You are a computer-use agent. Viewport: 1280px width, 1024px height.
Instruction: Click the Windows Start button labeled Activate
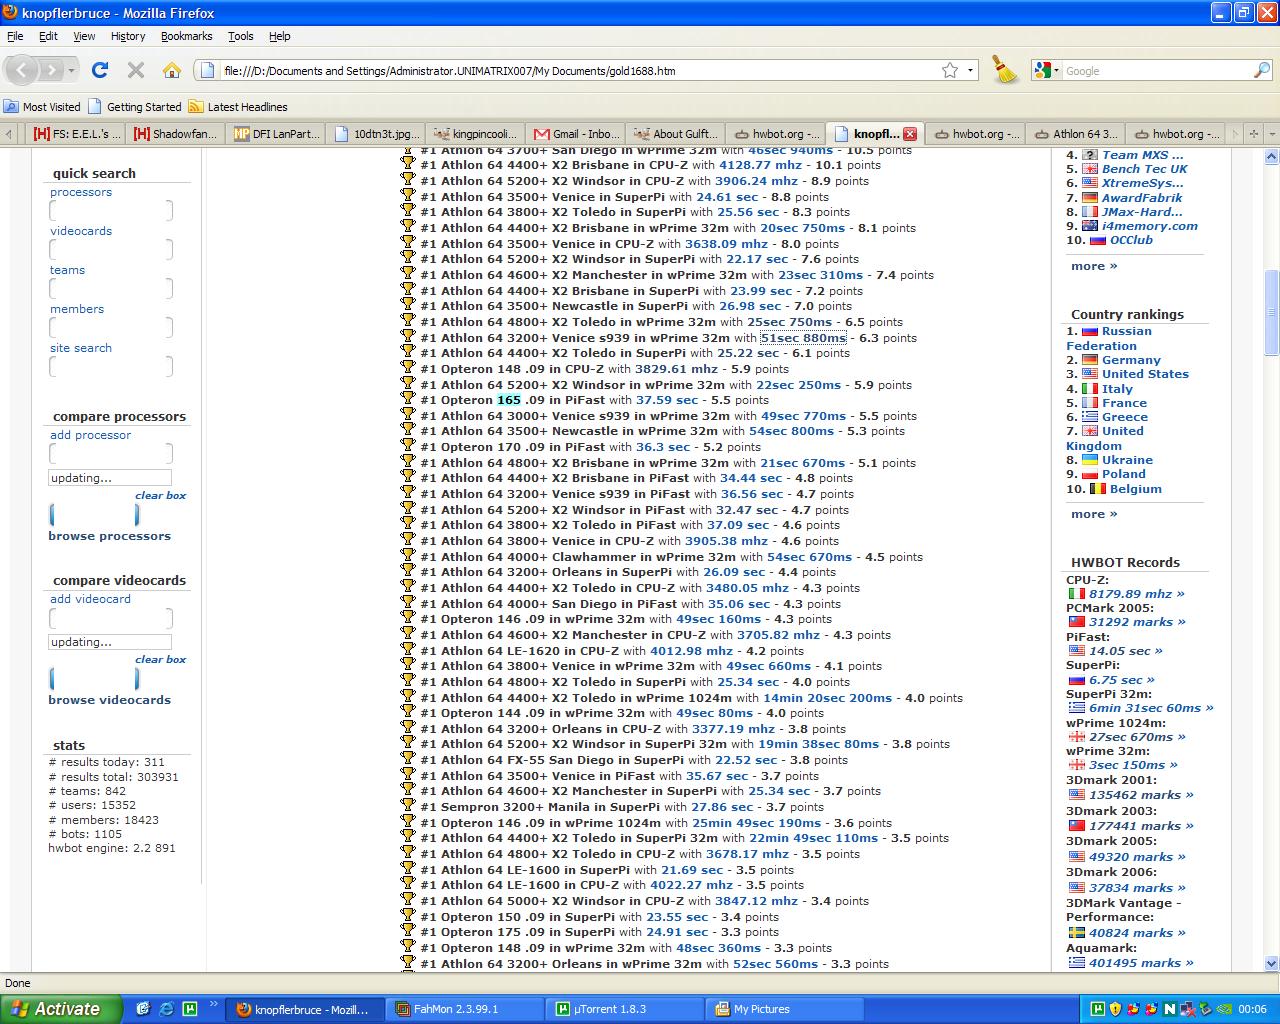click(x=61, y=1009)
